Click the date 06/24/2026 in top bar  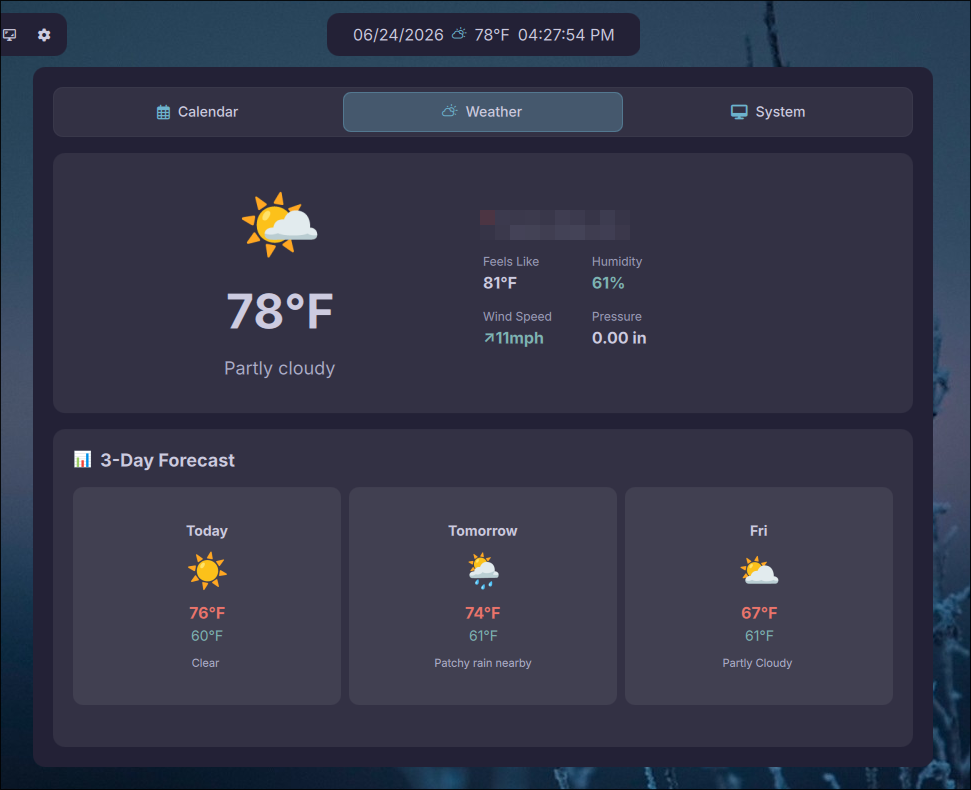click(398, 35)
